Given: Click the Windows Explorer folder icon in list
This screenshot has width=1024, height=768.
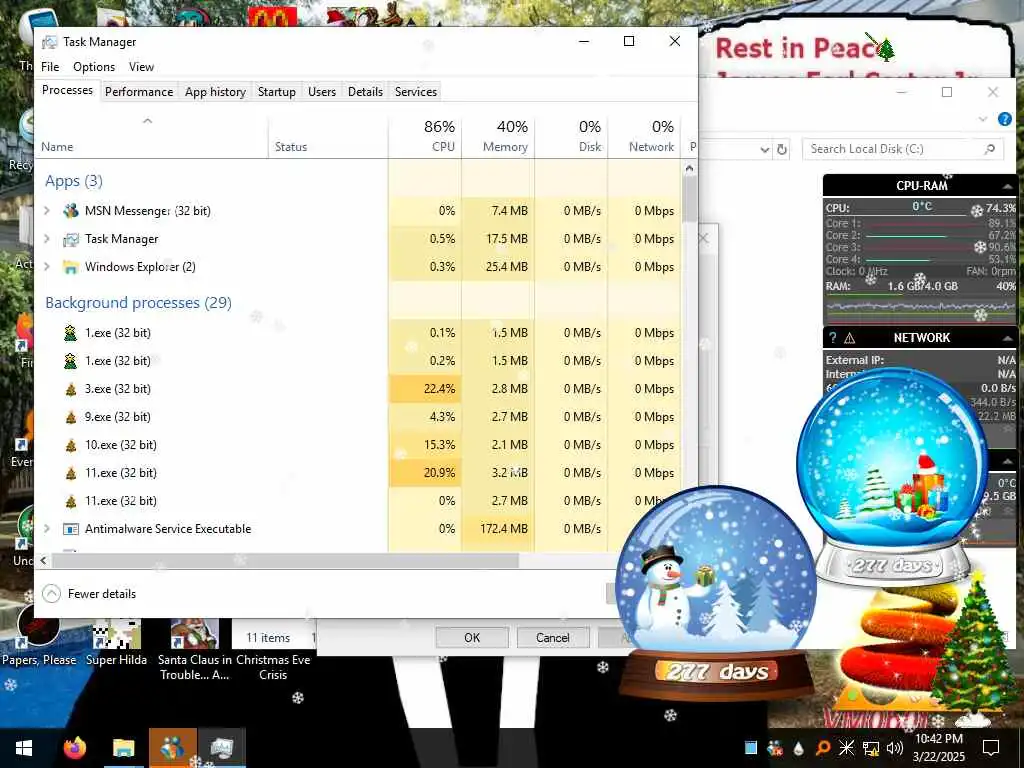Looking at the screenshot, I should click(71, 267).
